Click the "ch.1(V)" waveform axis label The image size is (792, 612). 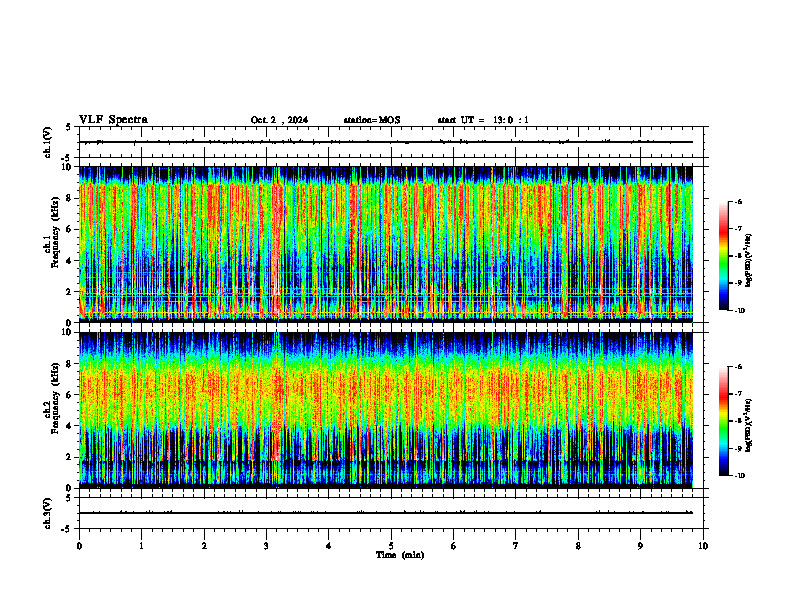[x=47, y=142]
